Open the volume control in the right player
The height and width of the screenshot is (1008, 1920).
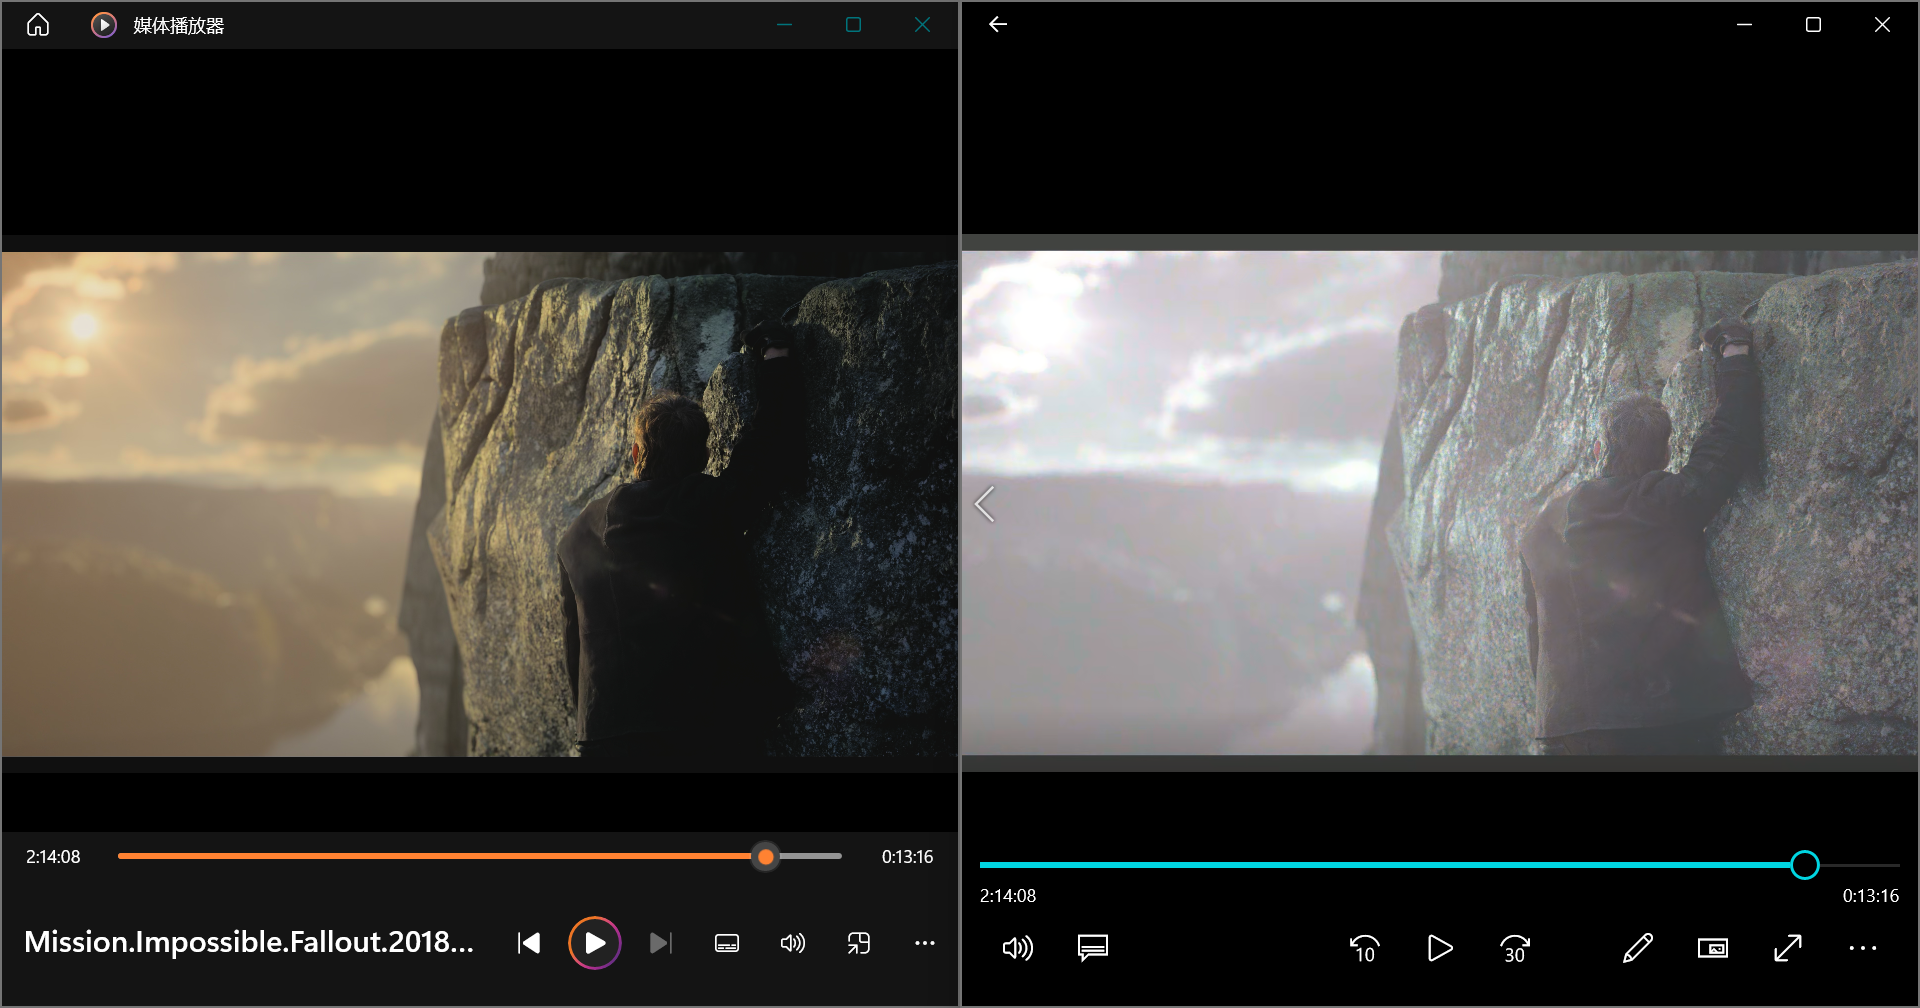tap(1018, 948)
